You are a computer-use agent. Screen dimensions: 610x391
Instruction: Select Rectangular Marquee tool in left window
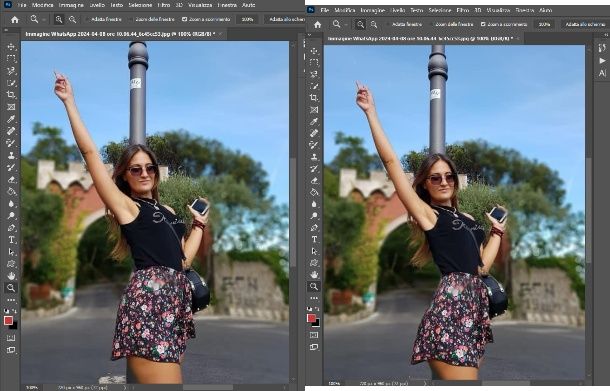click(x=11, y=59)
